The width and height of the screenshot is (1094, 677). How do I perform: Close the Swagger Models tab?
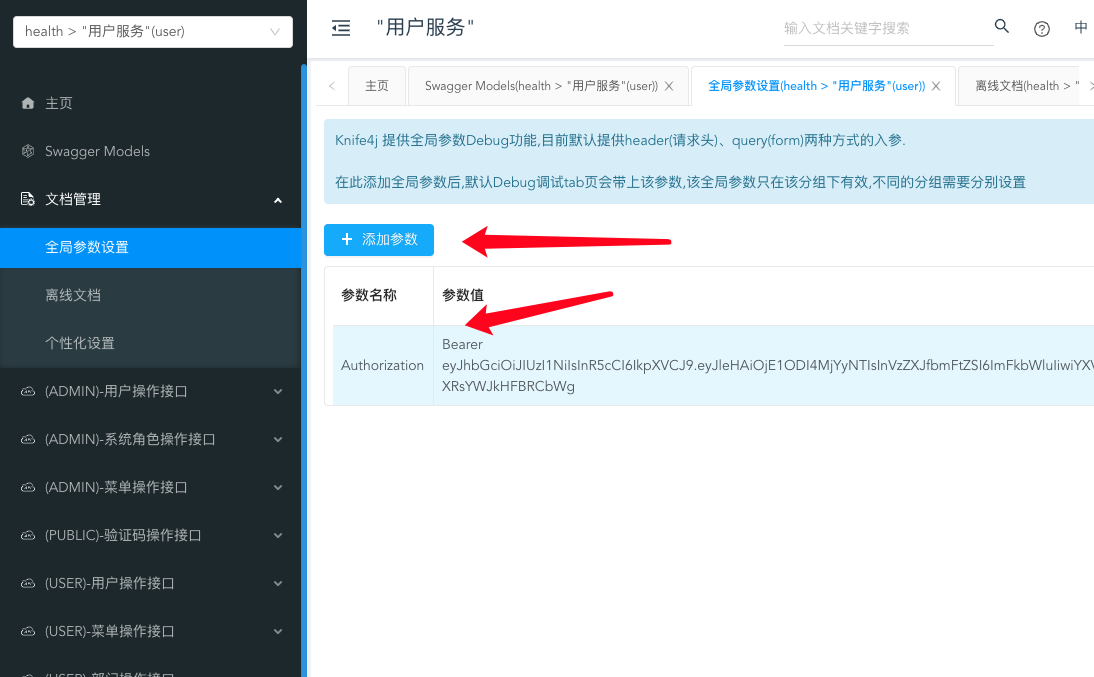point(669,86)
